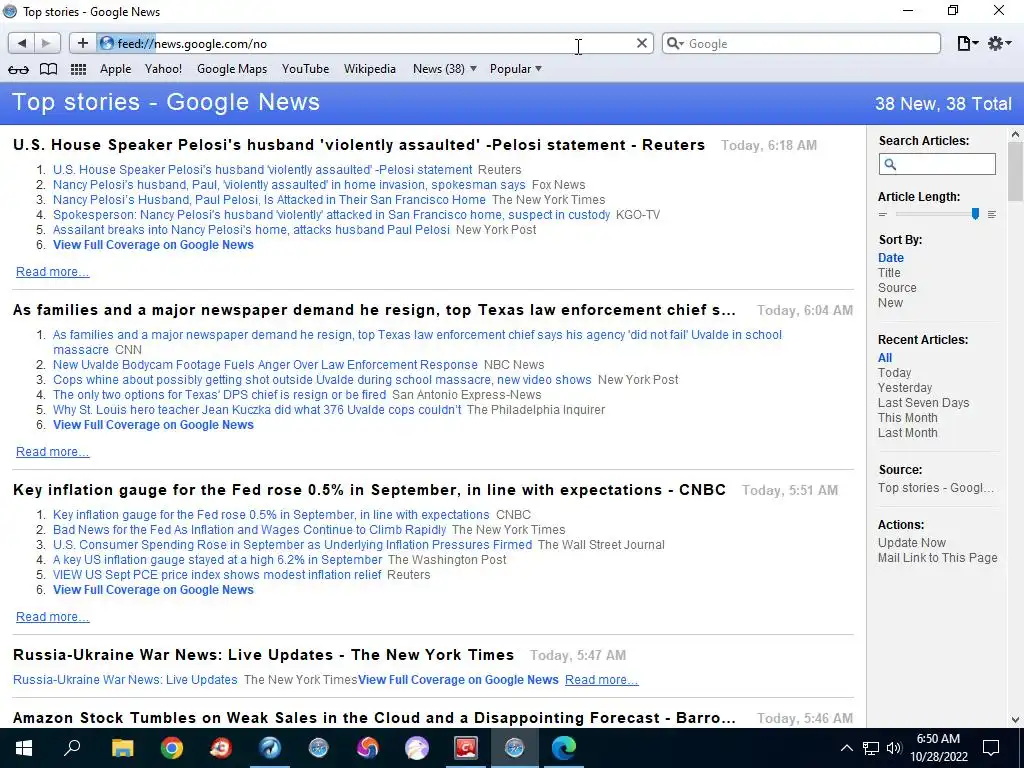Open the page menu icon
Screen dimensions: 1024x768
(967, 43)
